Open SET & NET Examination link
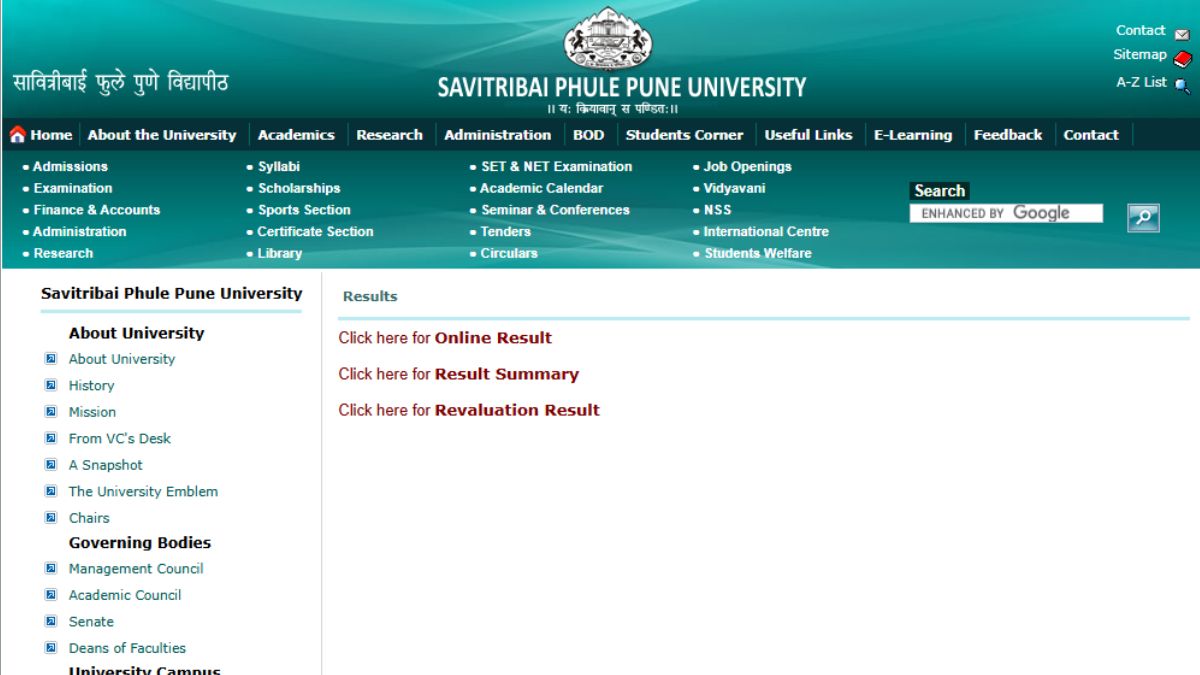The image size is (1200, 675). click(x=557, y=166)
